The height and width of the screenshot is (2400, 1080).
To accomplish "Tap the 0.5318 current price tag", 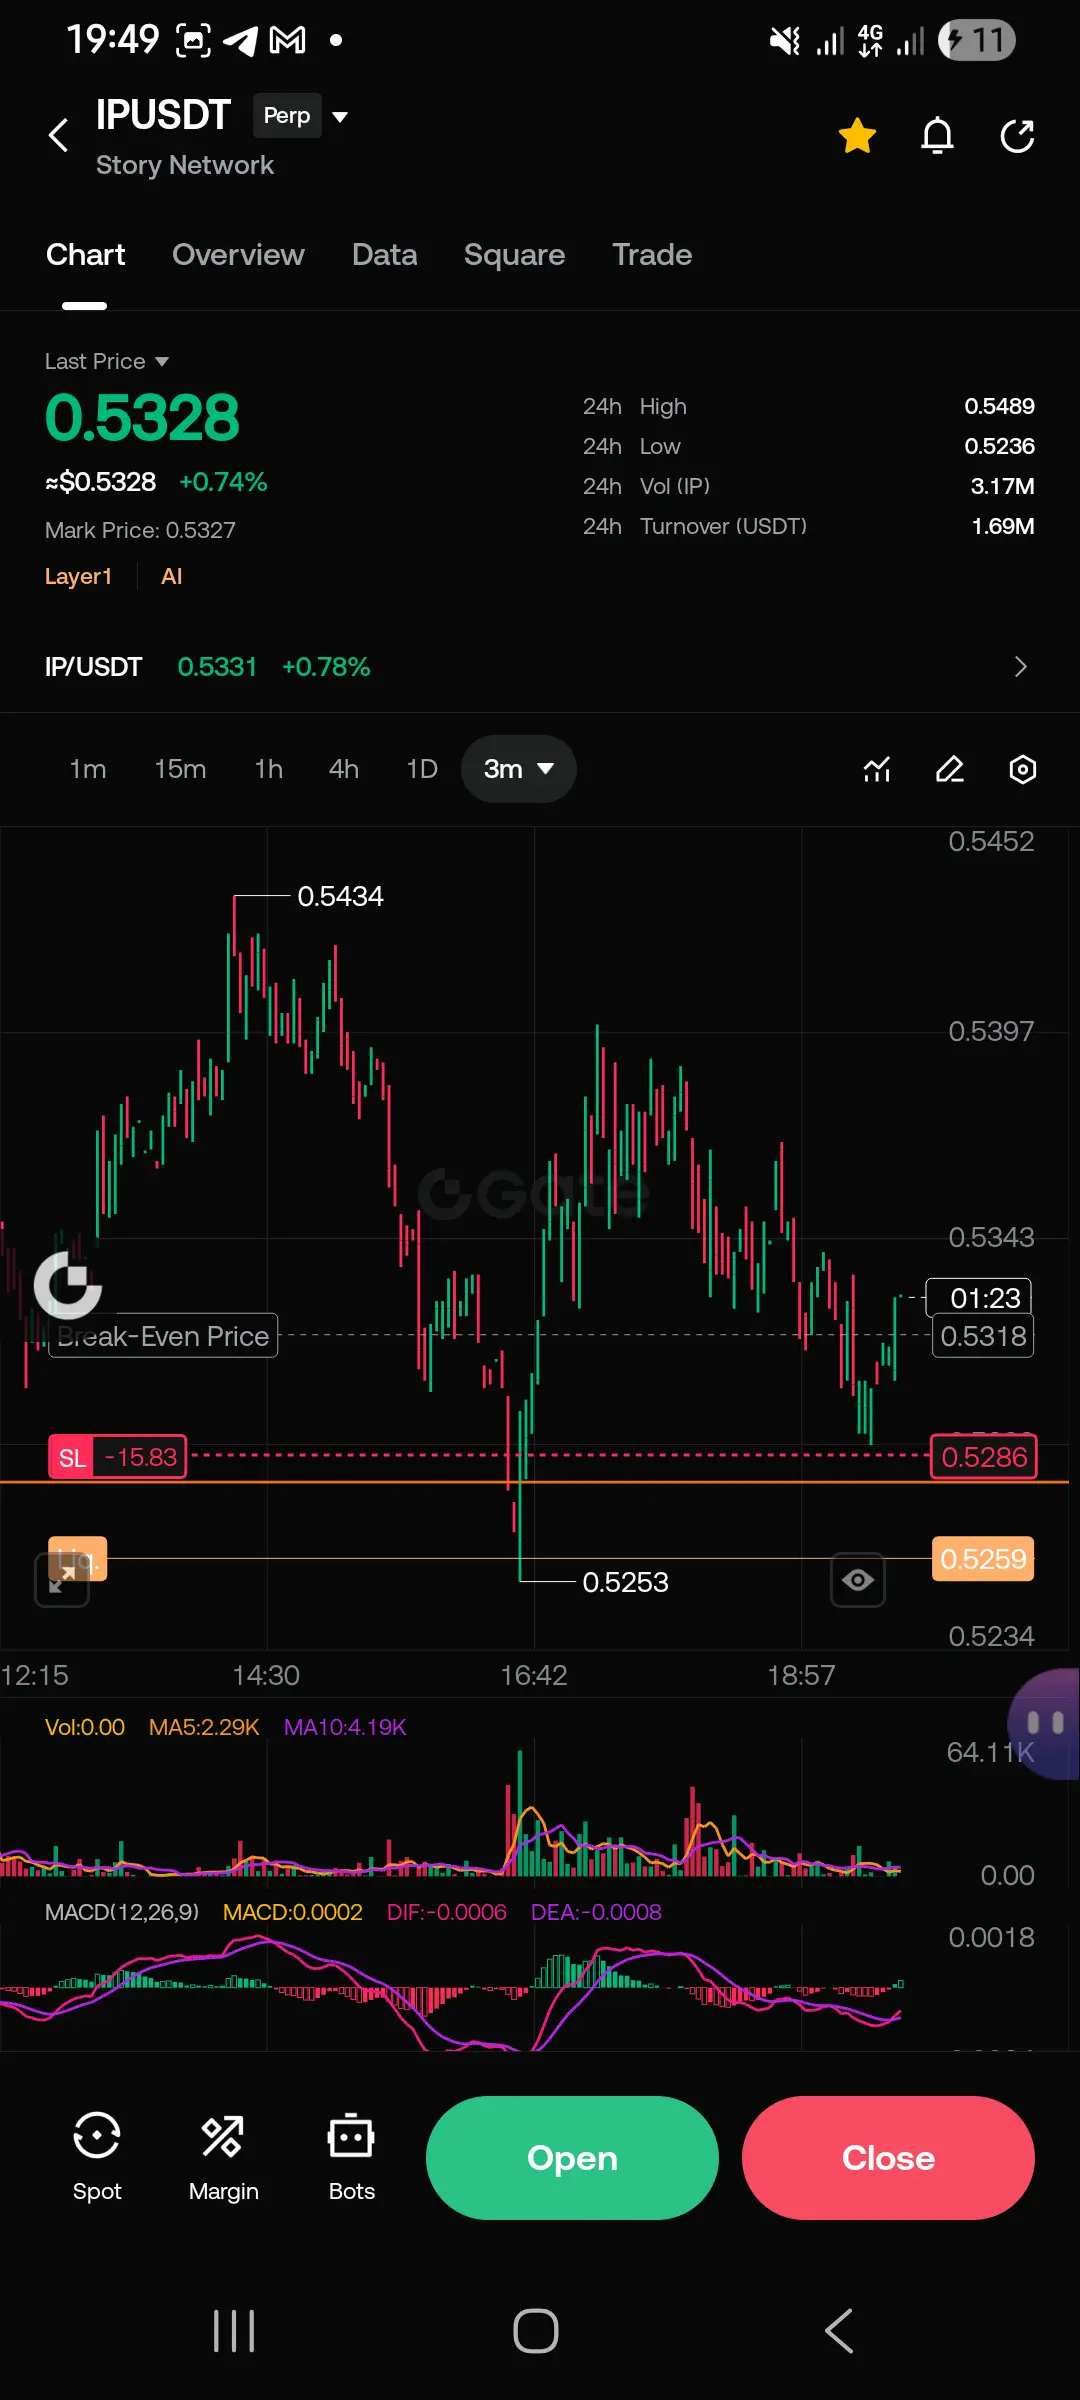I will click(x=983, y=1336).
